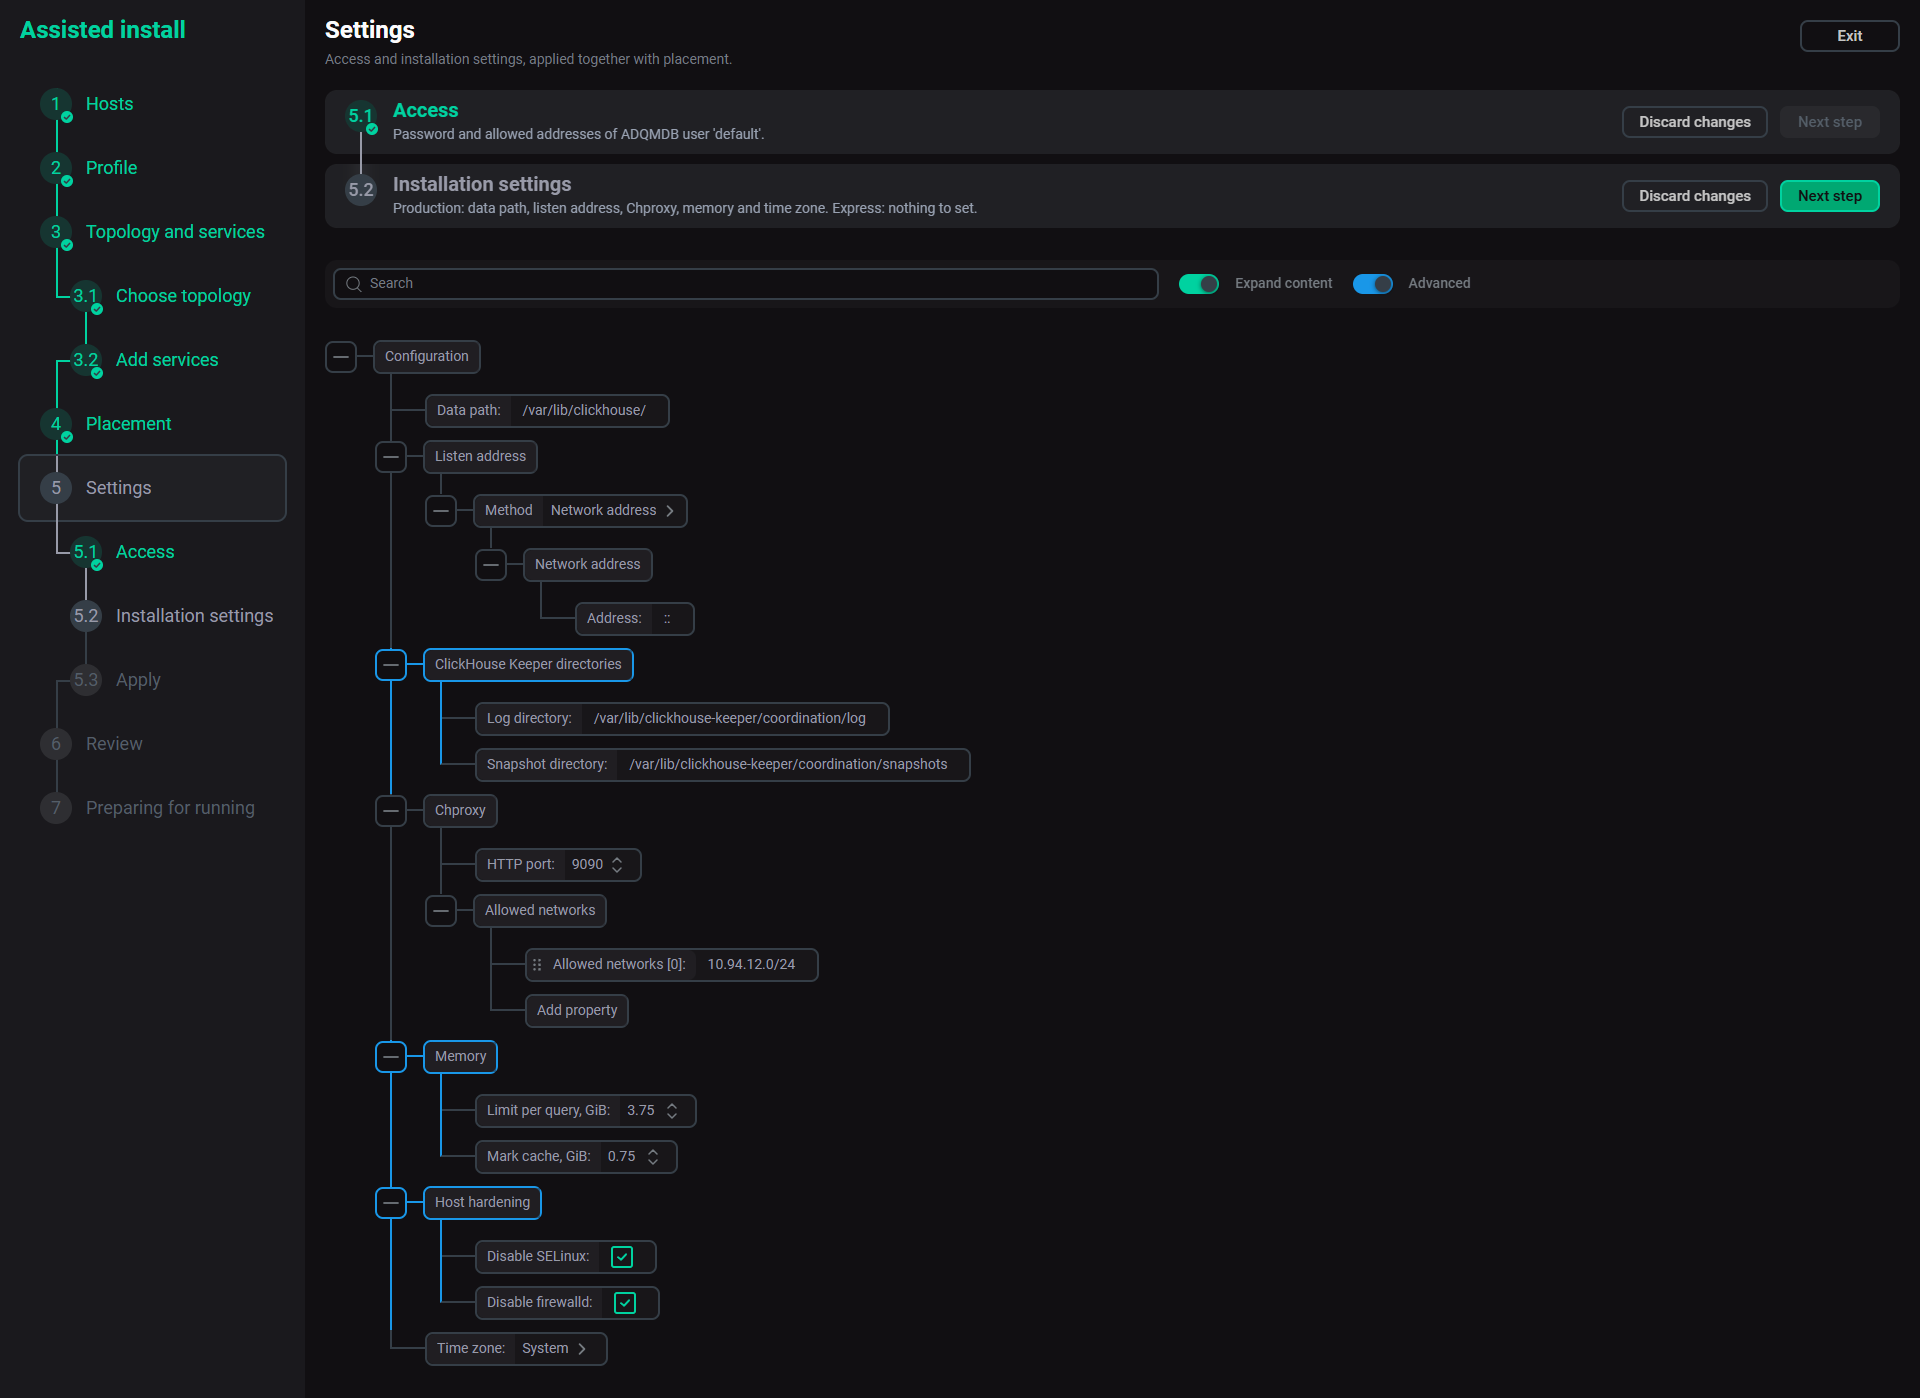Collapse the Chproxy node
This screenshot has height=1398, width=1920.
tap(391, 811)
